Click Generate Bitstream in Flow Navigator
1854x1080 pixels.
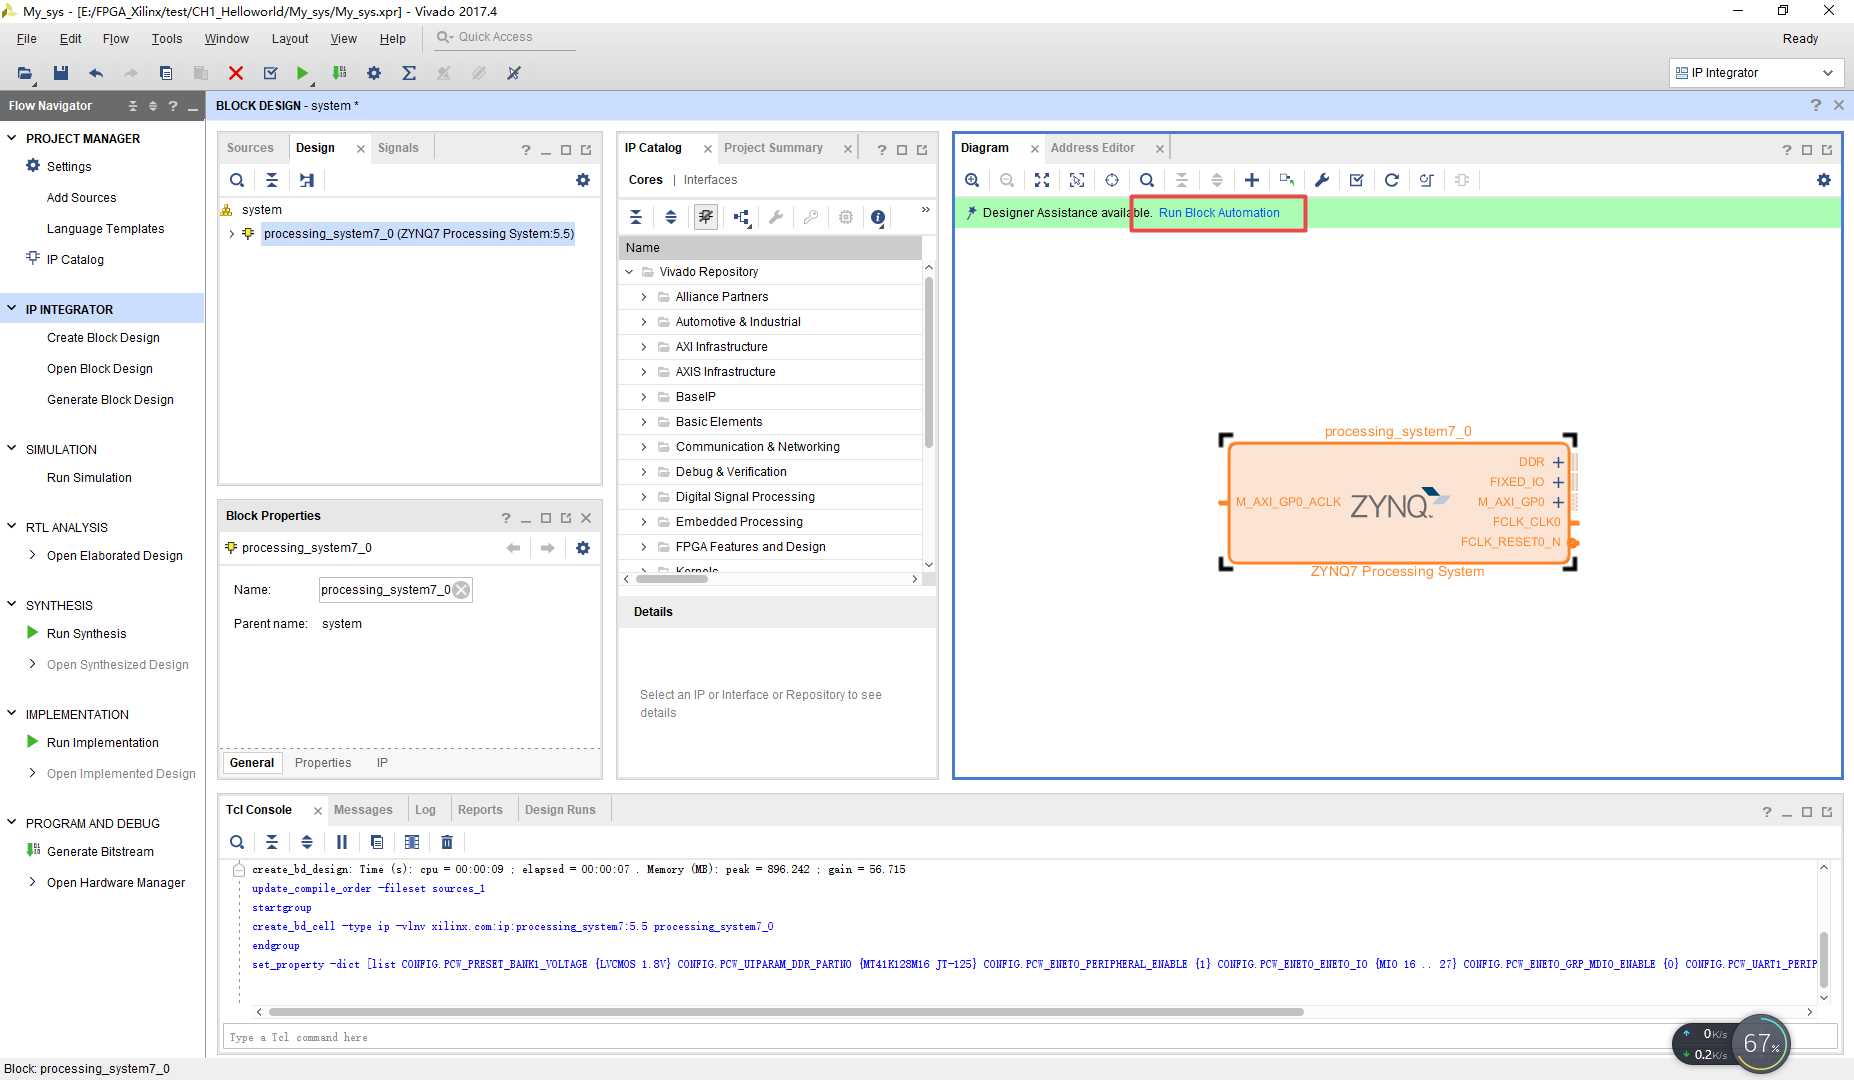100,852
